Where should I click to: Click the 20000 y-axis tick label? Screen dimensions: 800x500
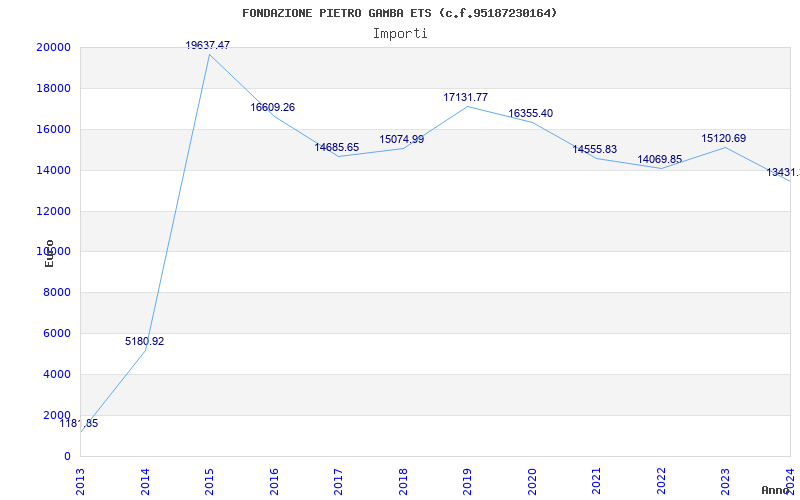click(x=54, y=47)
